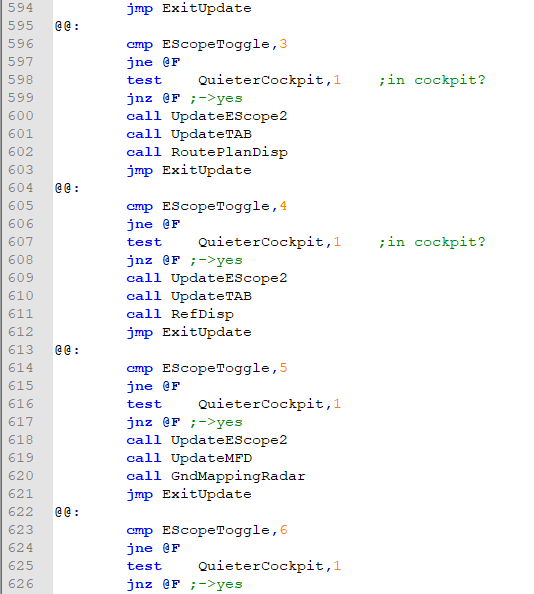Viewport: 534px width, 594px height.
Task: Click the value 4 in the EScopeToggle compare
Action: pyautogui.click(x=283, y=206)
